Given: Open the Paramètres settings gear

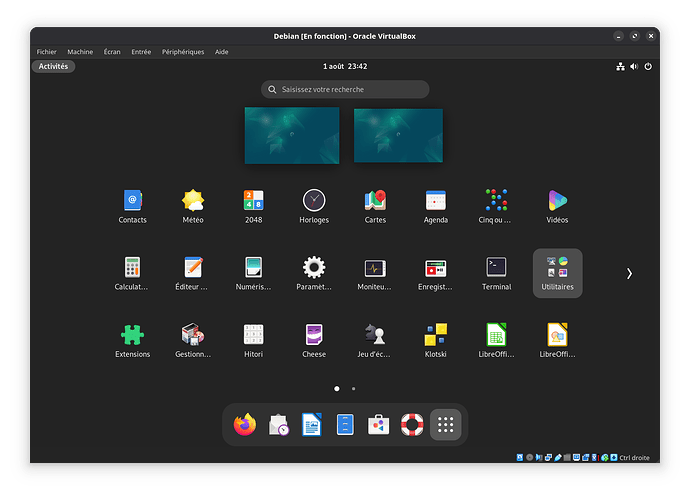Looking at the screenshot, I should click(x=314, y=268).
